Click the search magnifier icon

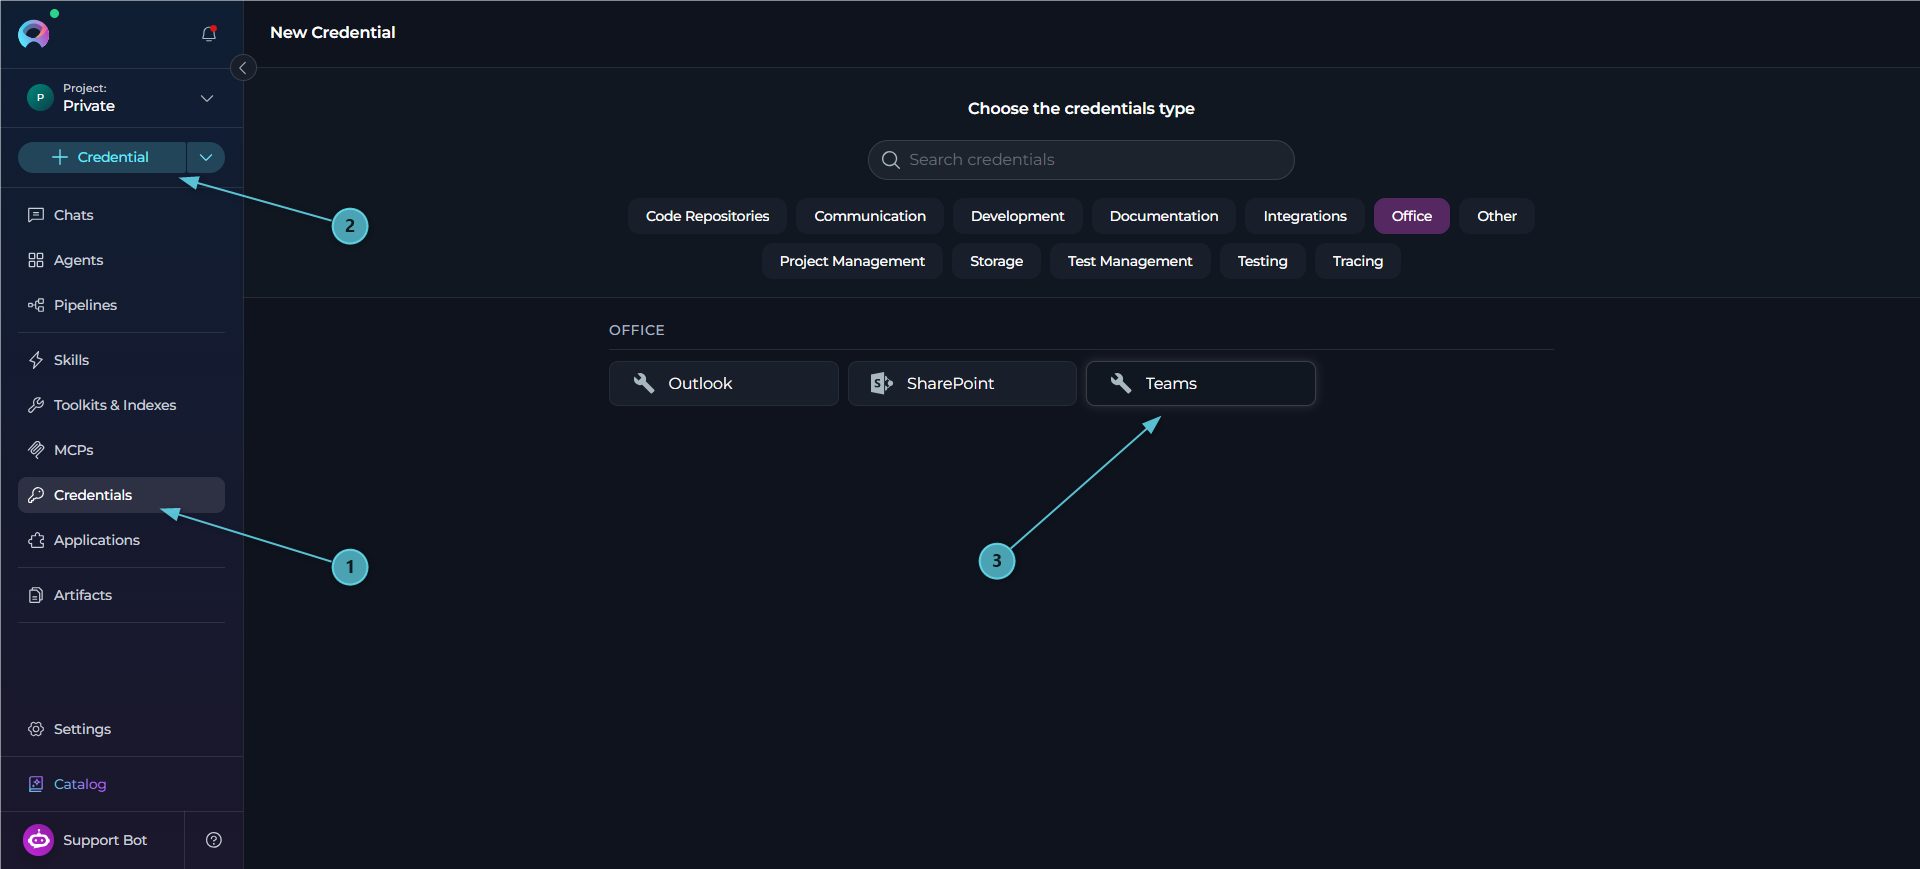click(890, 160)
